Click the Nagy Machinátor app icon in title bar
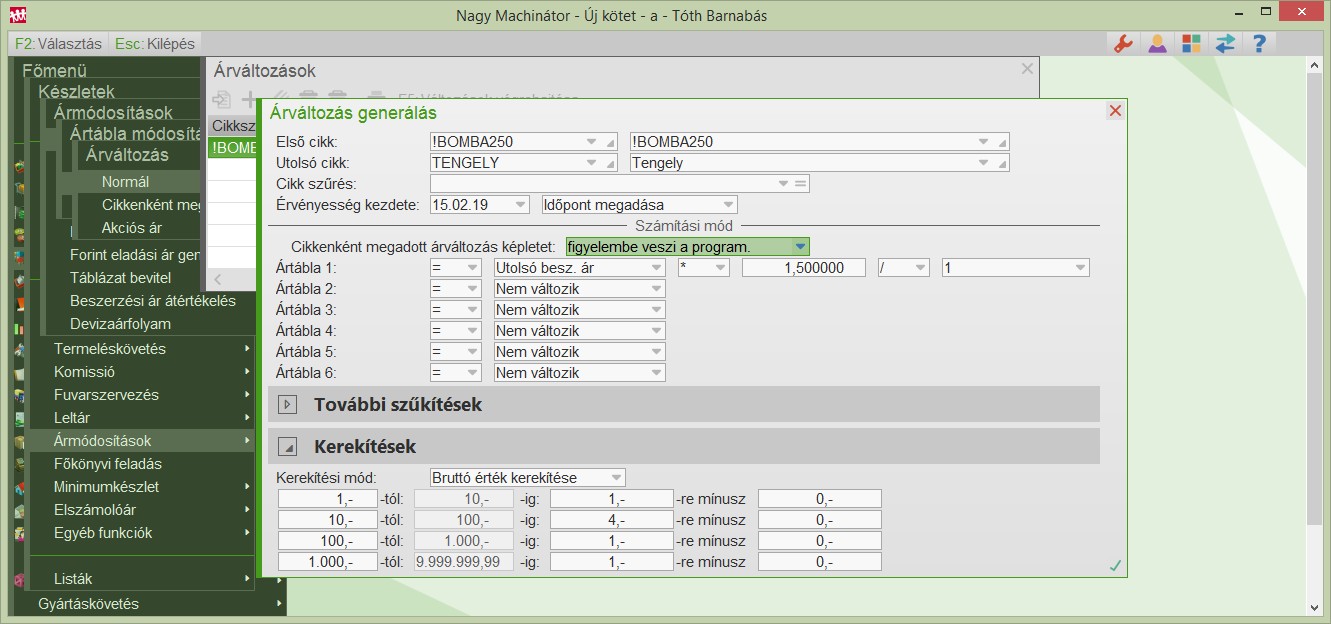This screenshot has height=624, width=1331. click(18, 15)
